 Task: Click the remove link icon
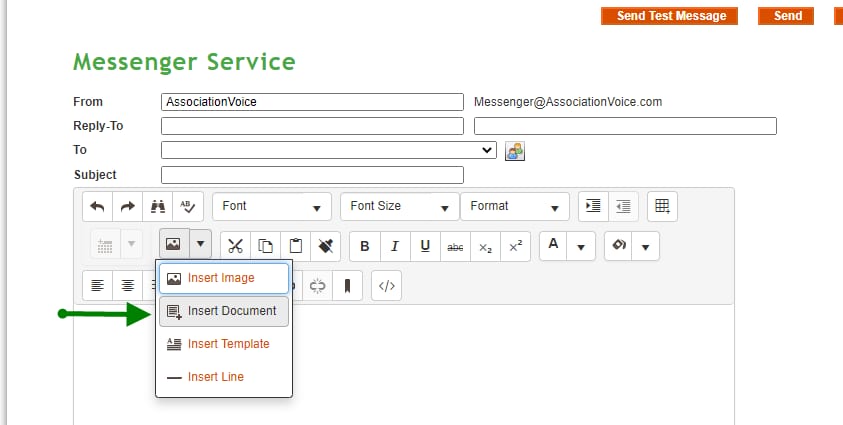317,285
